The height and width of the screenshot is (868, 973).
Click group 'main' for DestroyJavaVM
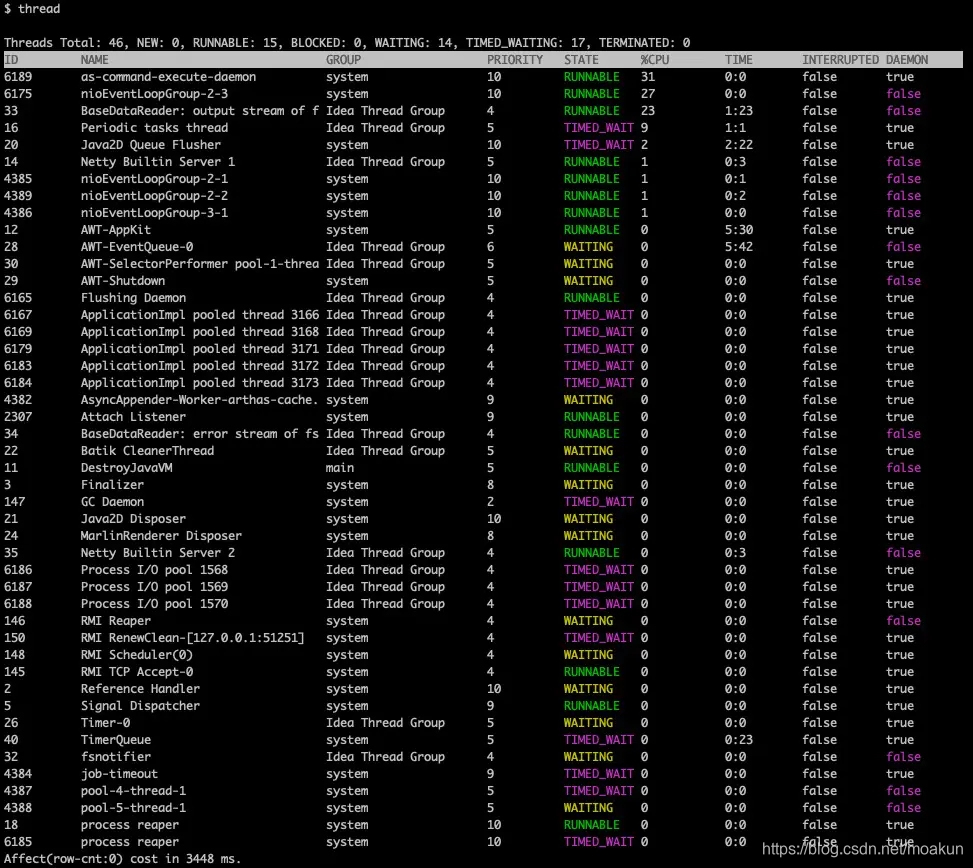pos(339,468)
